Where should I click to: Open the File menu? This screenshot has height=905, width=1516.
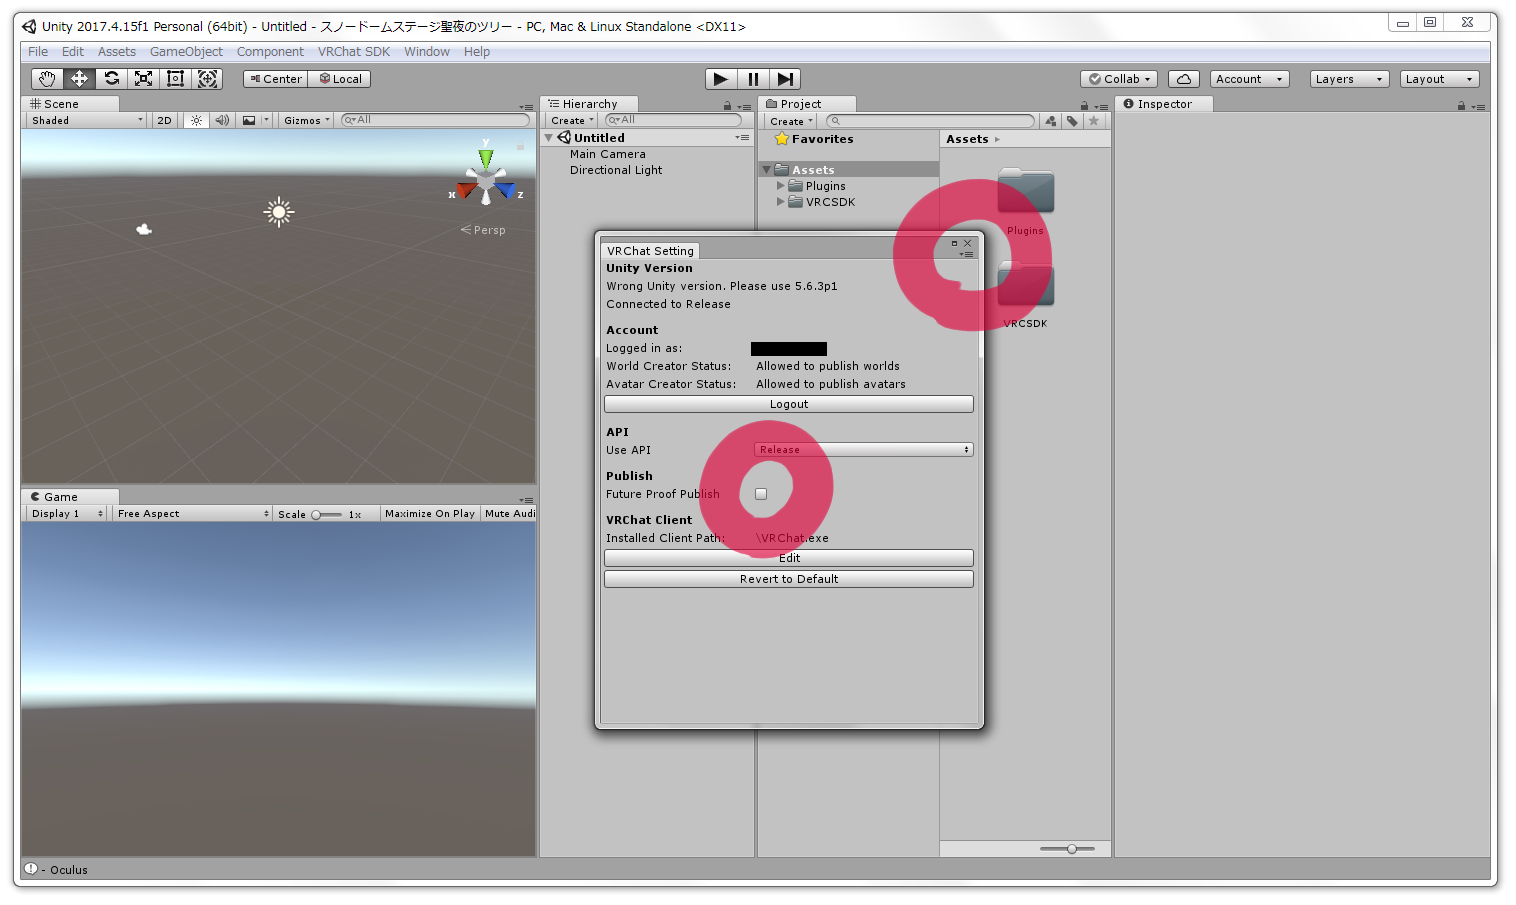38,52
